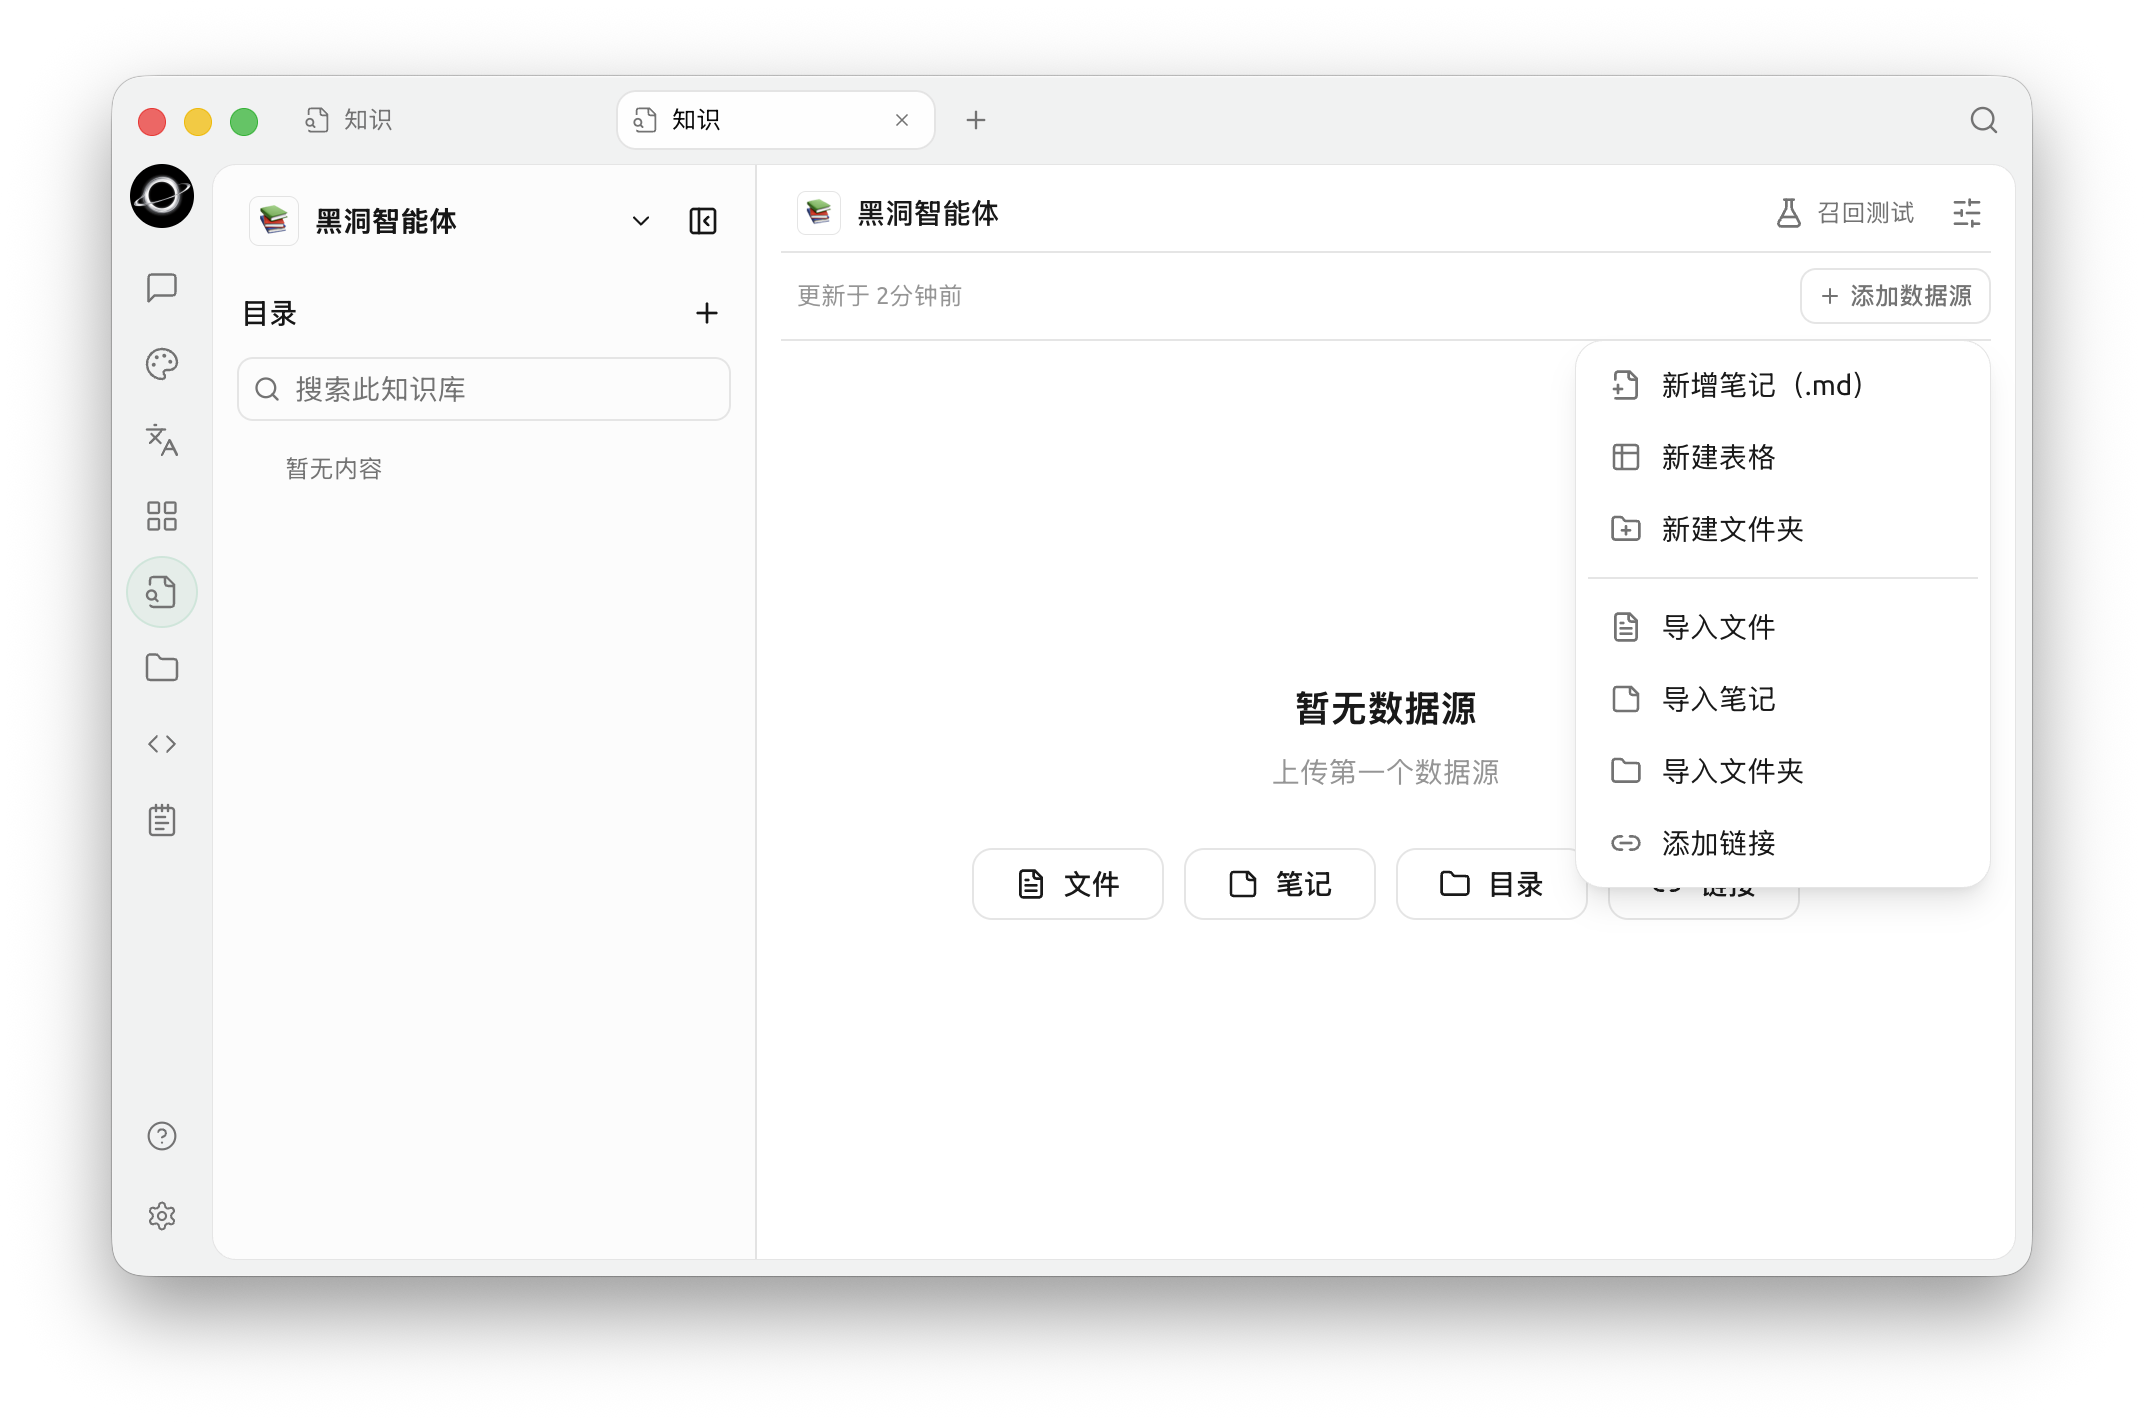The width and height of the screenshot is (2144, 1424).
Task: Select the knowledge base sidebar icon
Action: [161, 592]
